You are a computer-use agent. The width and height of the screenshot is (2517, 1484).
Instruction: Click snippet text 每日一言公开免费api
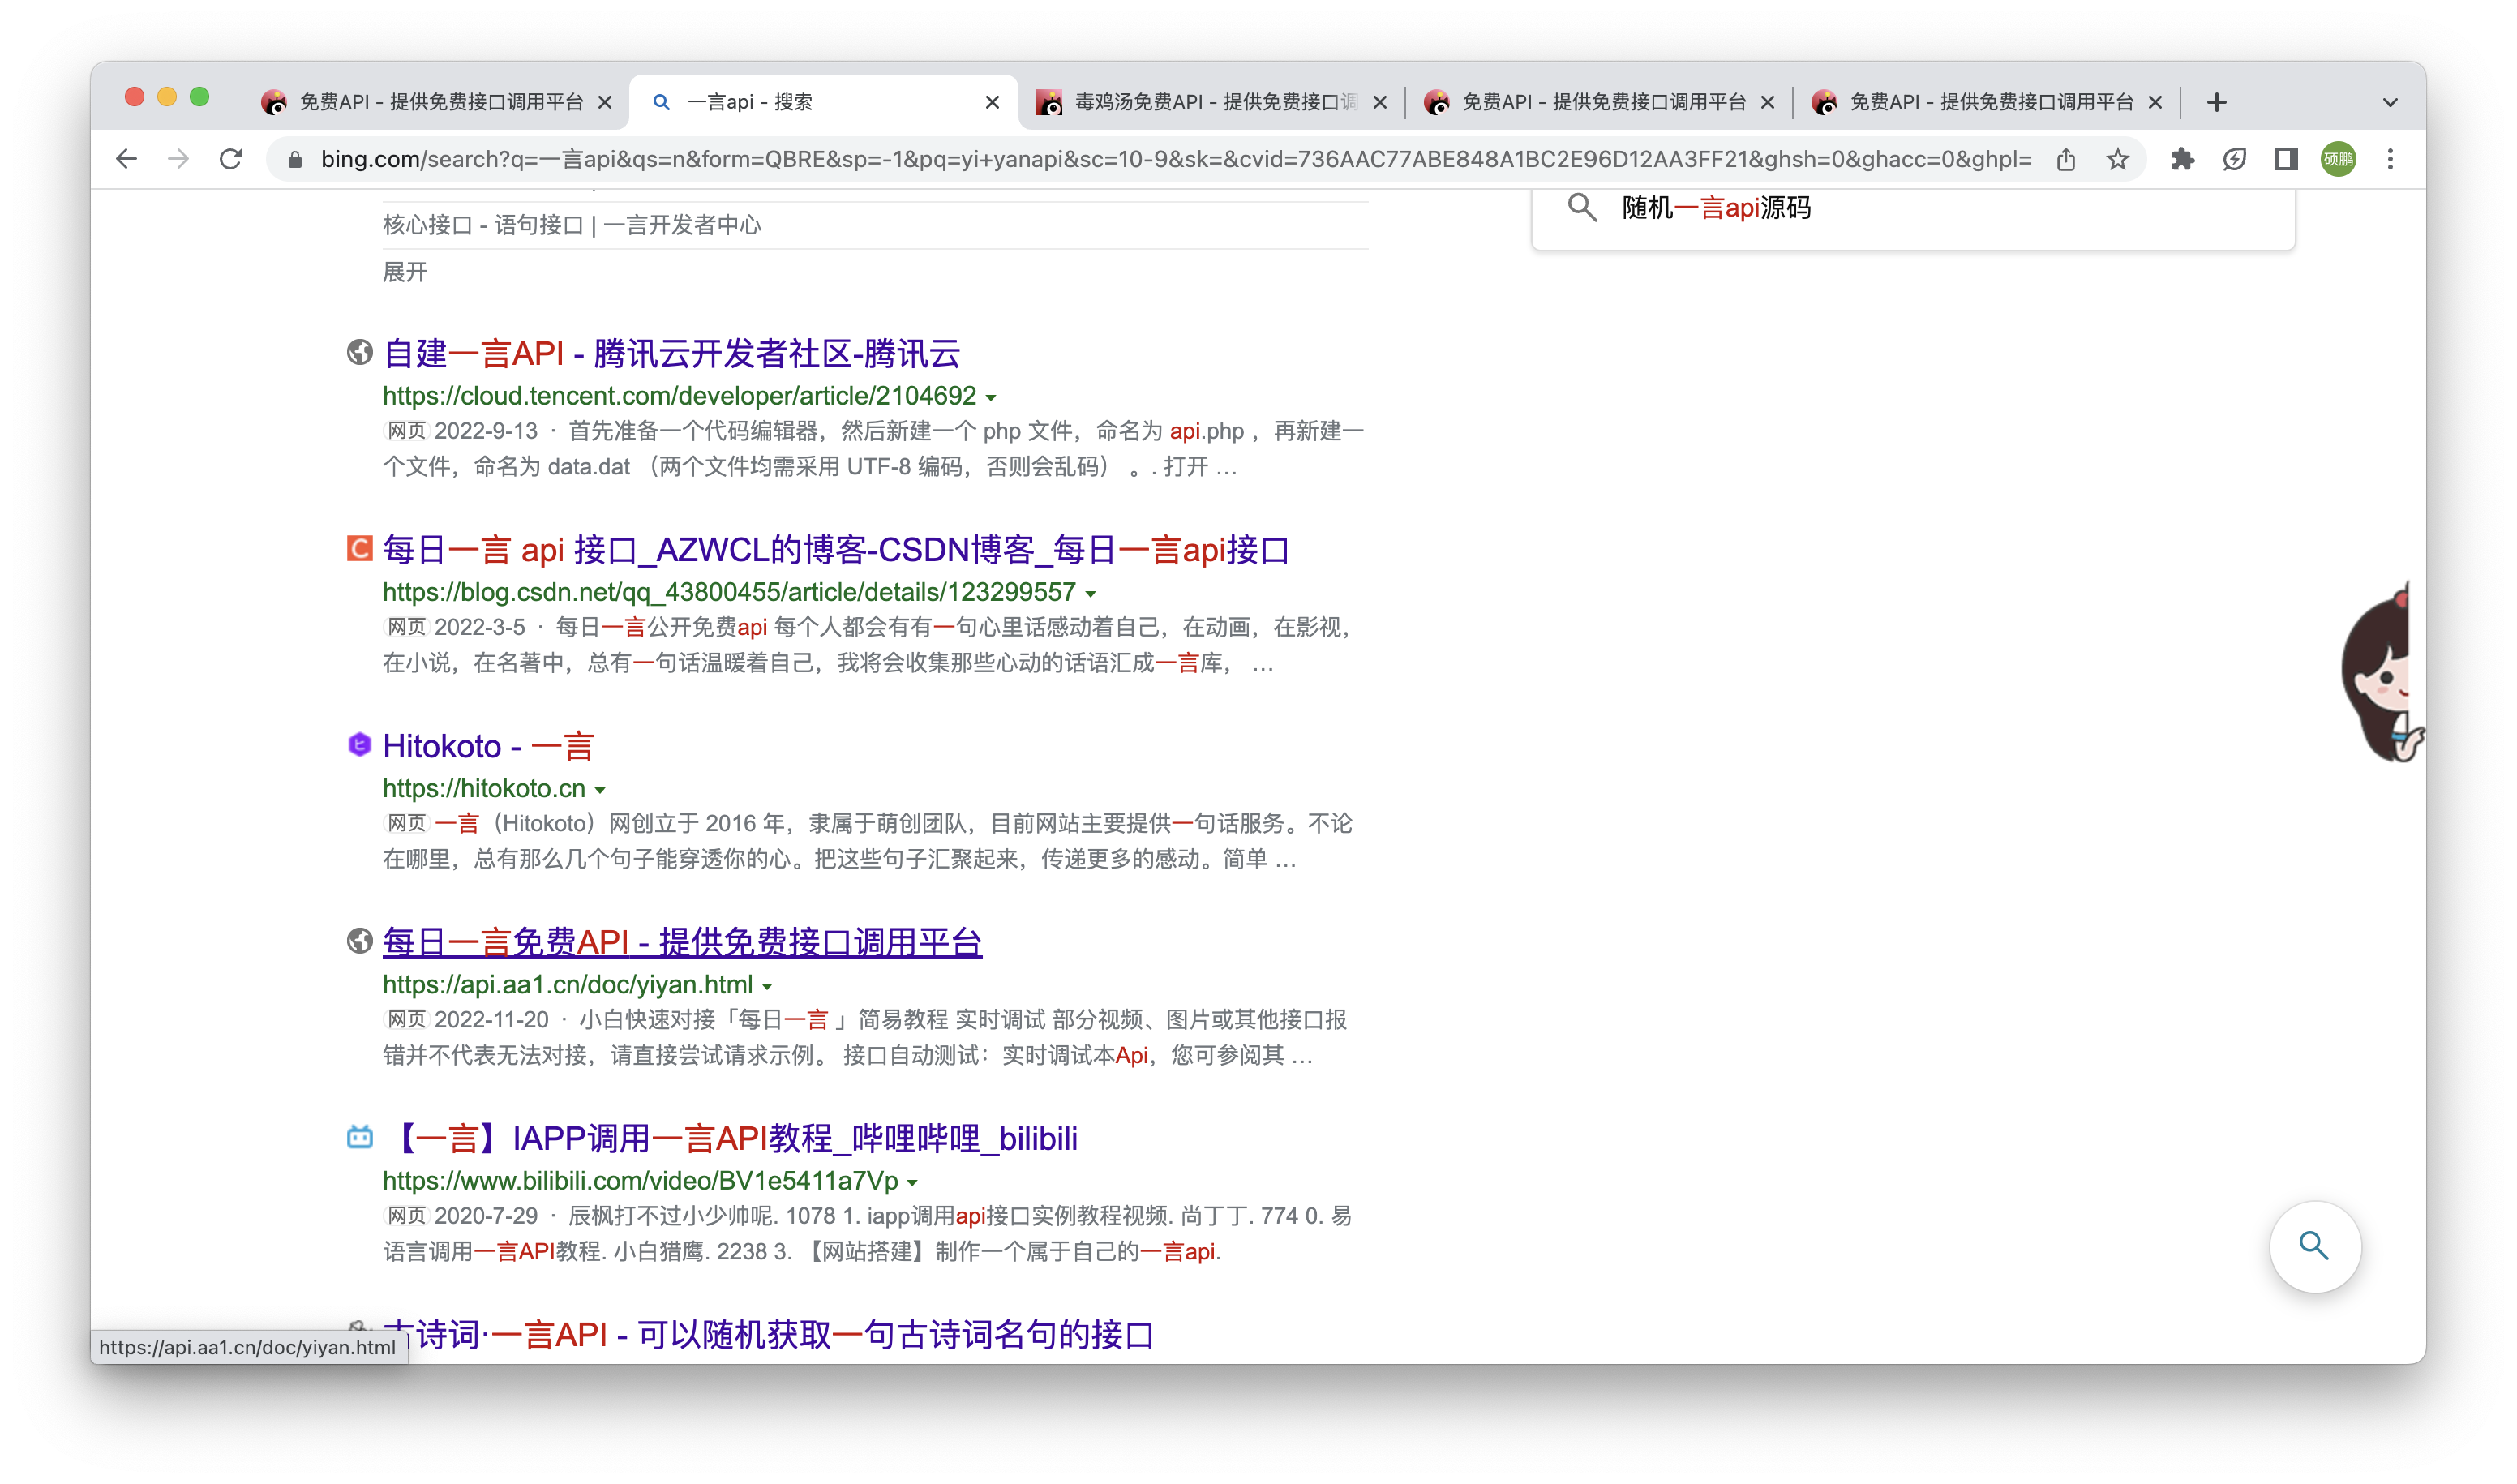661,627
